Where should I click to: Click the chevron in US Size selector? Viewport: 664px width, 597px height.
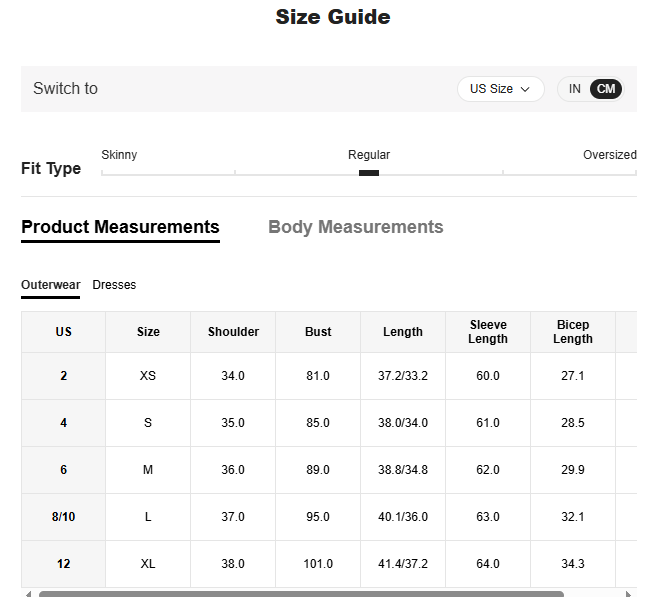coord(525,90)
